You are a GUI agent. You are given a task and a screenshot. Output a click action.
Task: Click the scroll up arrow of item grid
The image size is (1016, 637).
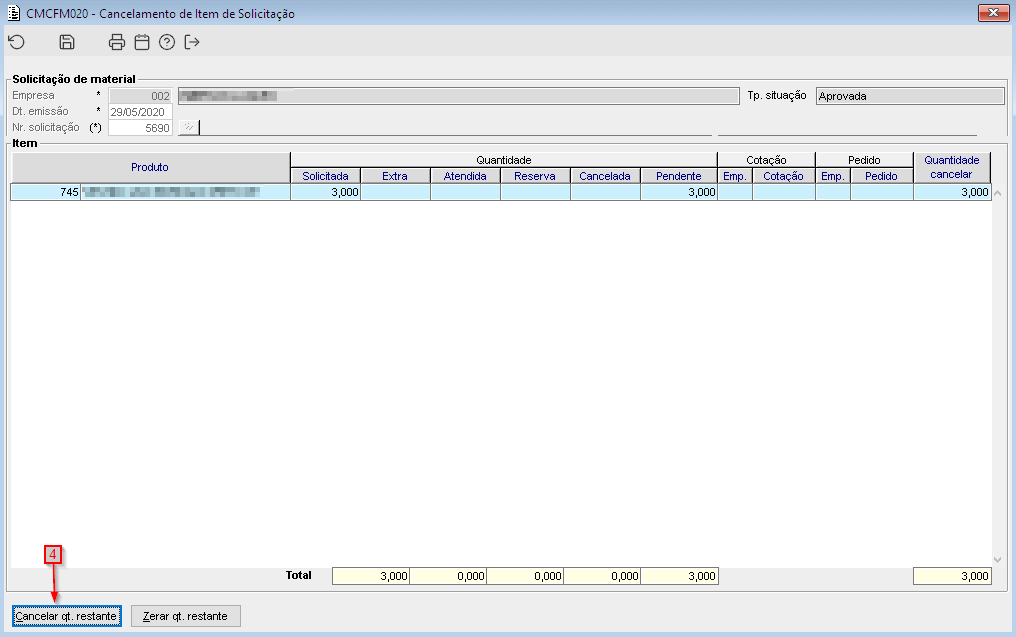coord(996,192)
